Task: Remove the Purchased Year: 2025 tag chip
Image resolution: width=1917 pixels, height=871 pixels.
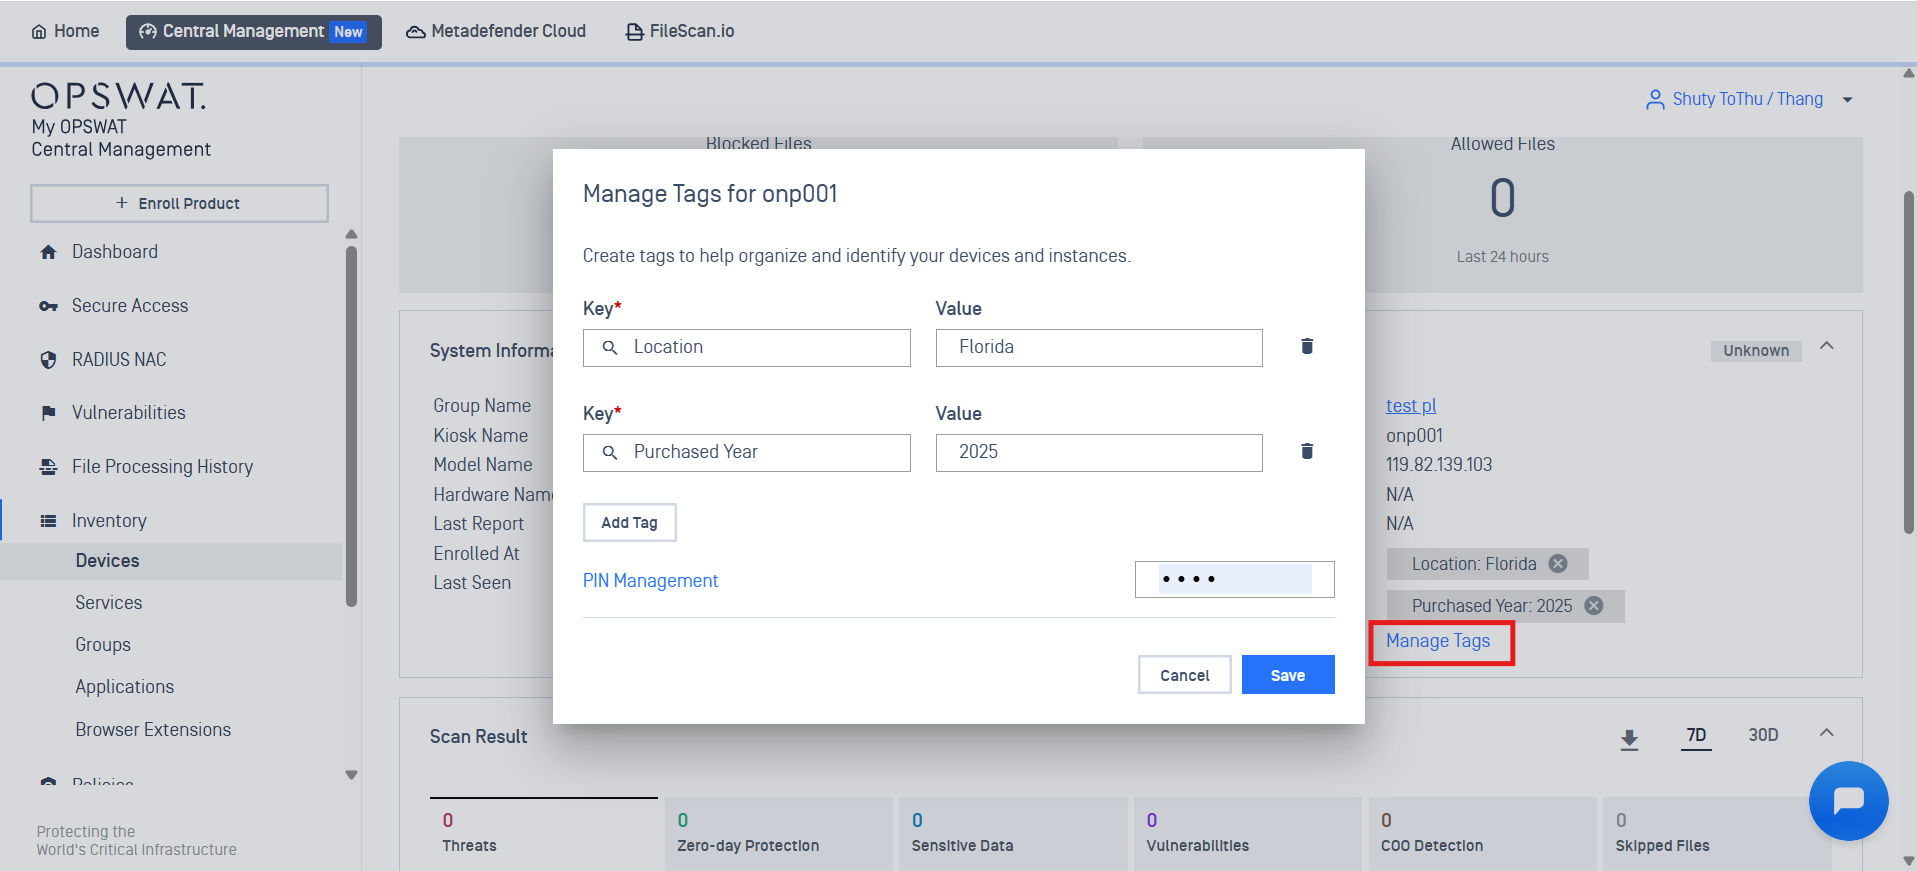Action: (x=1594, y=606)
